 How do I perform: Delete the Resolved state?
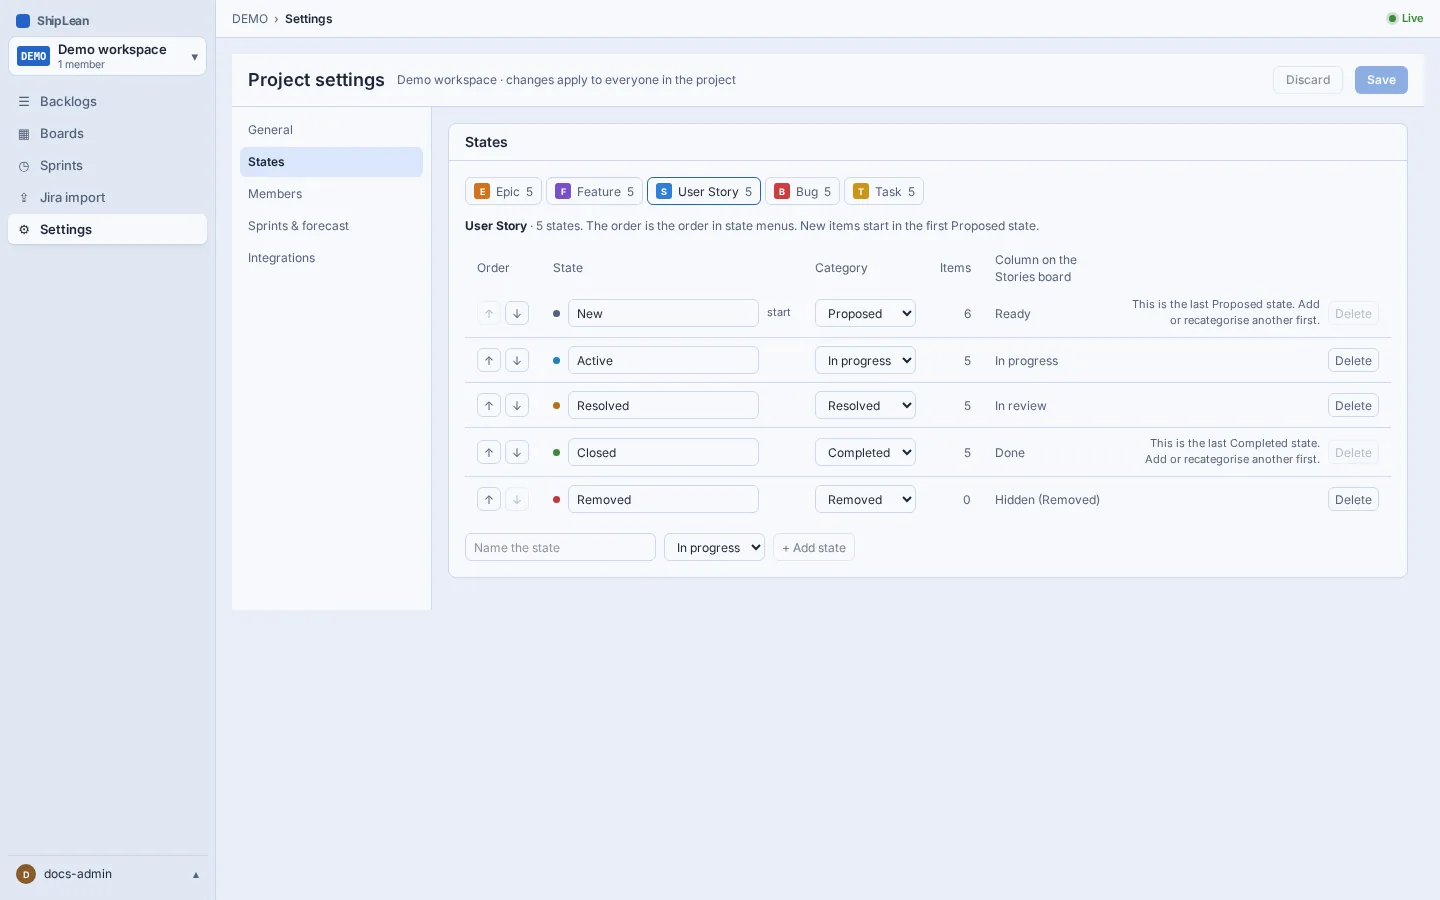click(x=1353, y=405)
